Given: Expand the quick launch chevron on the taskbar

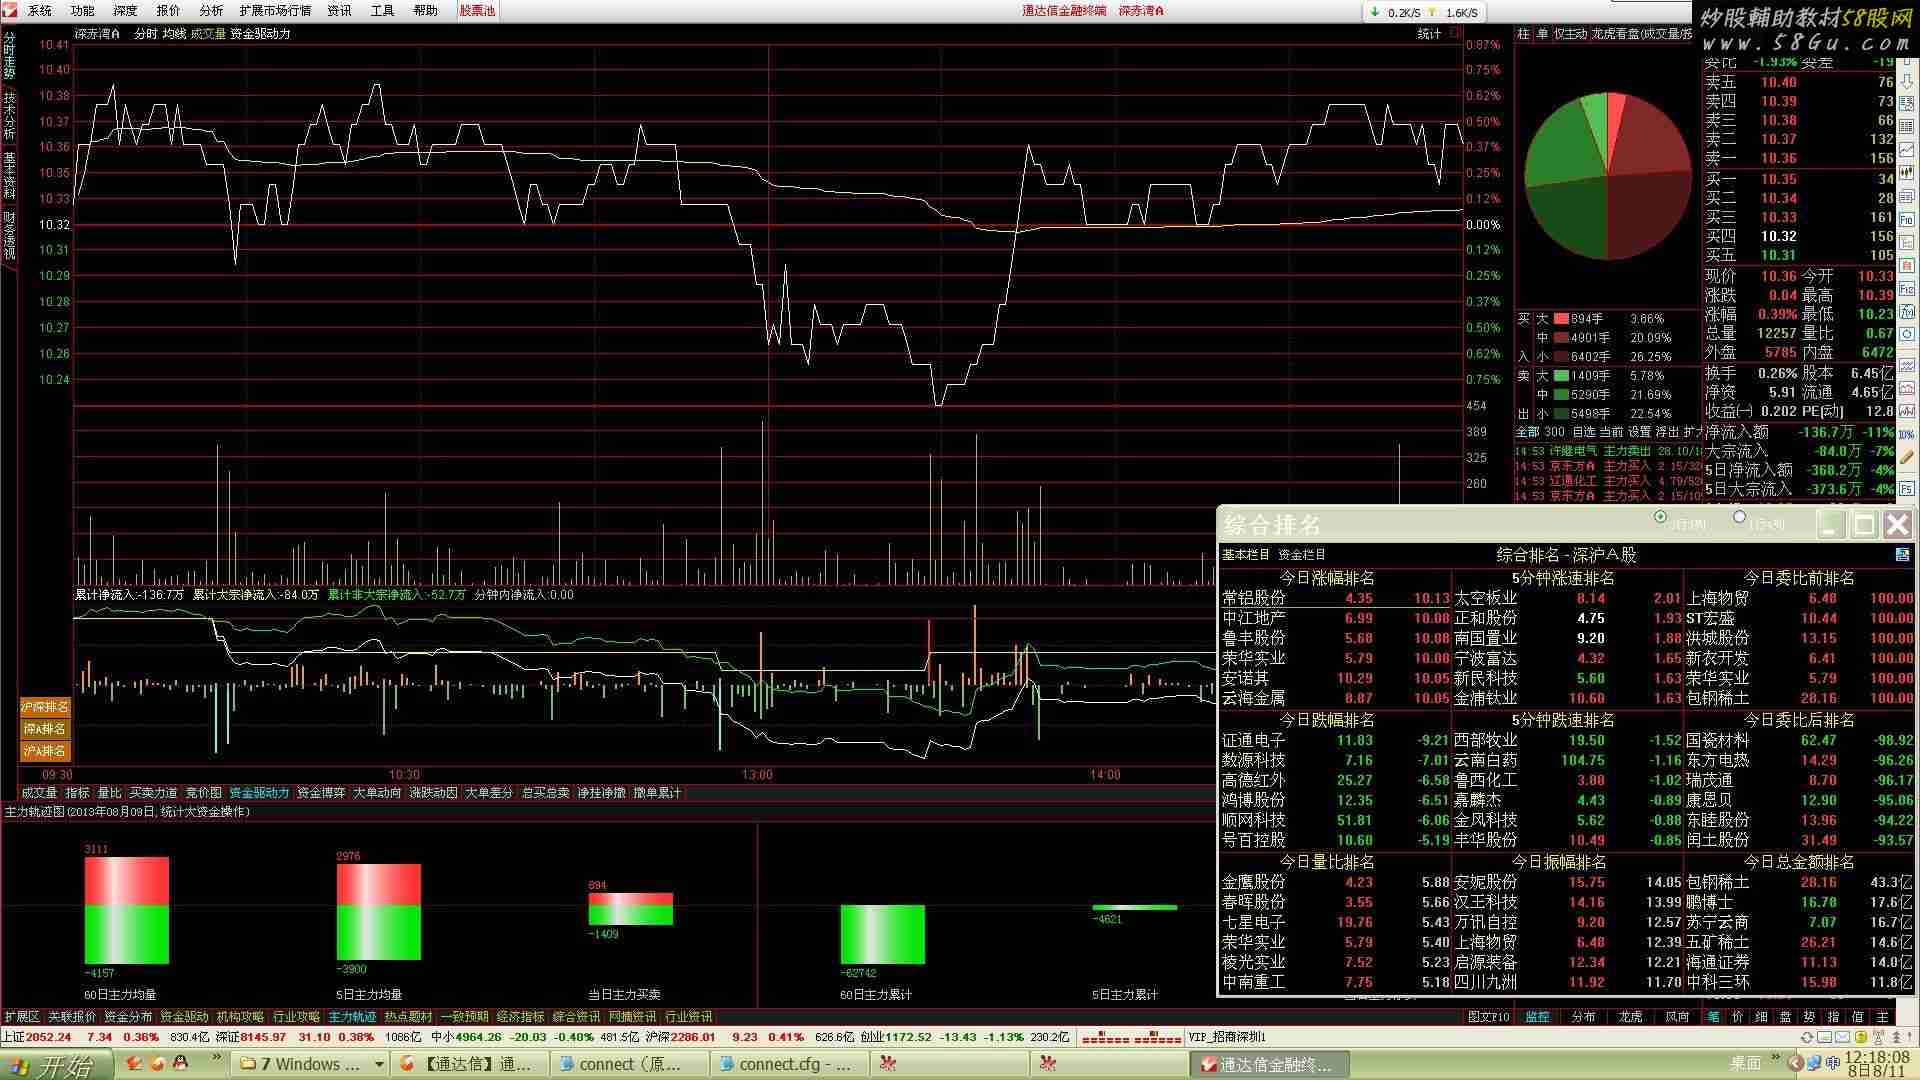Looking at the screenshot, I should click(216, 1058).
